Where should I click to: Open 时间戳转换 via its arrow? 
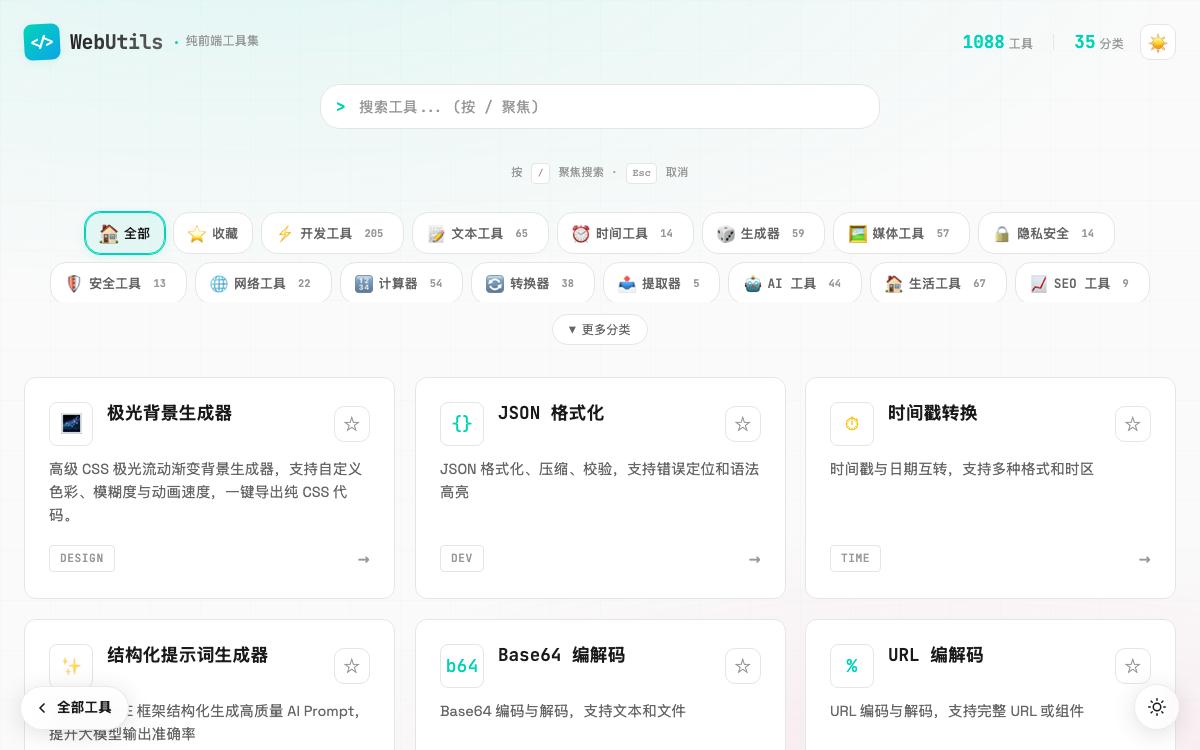click(1145, 559)
